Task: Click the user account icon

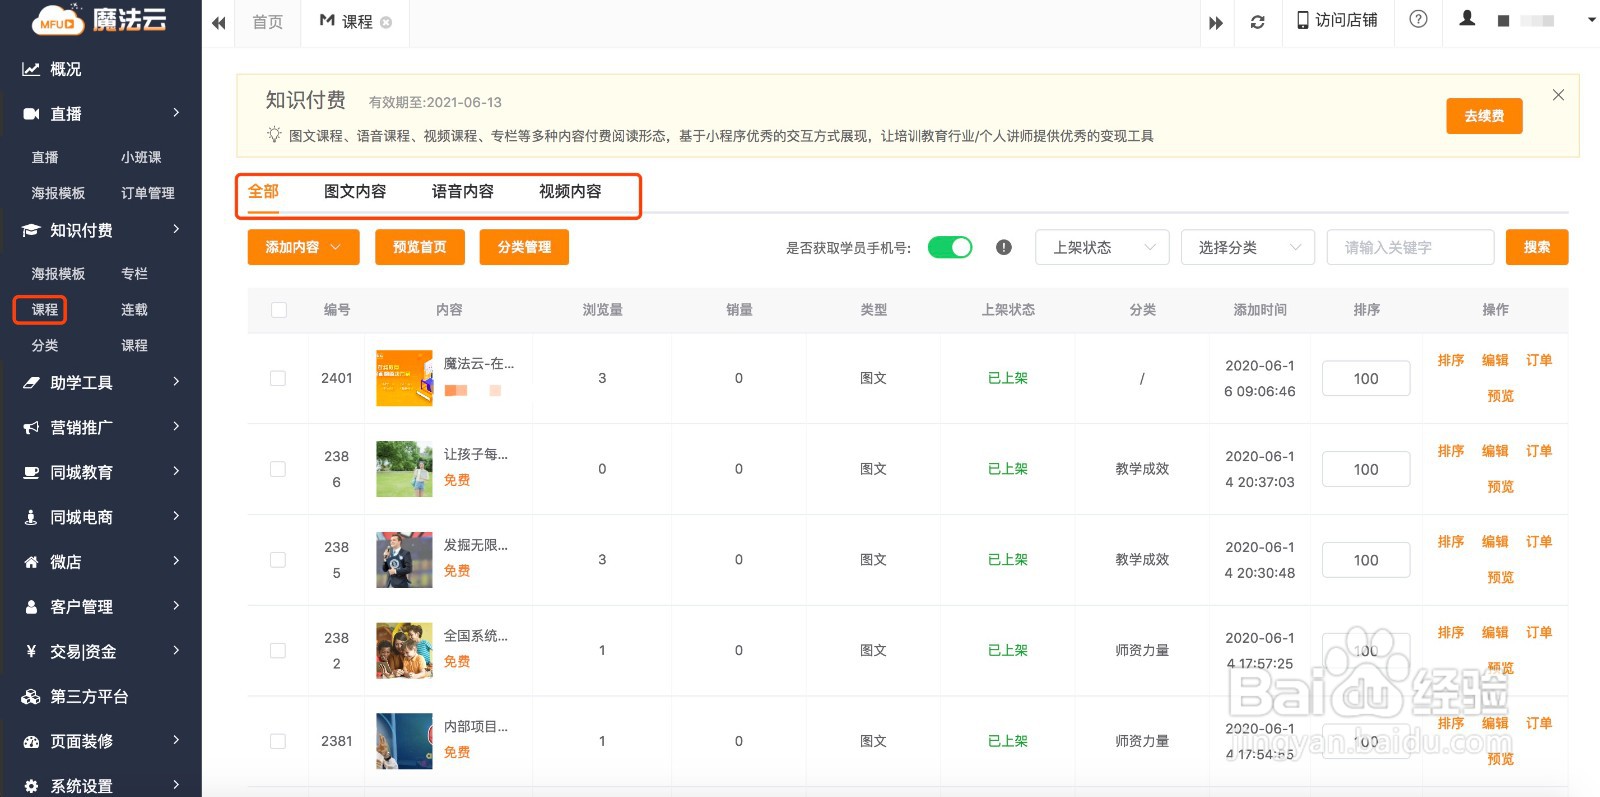Action: point(1467,19)
